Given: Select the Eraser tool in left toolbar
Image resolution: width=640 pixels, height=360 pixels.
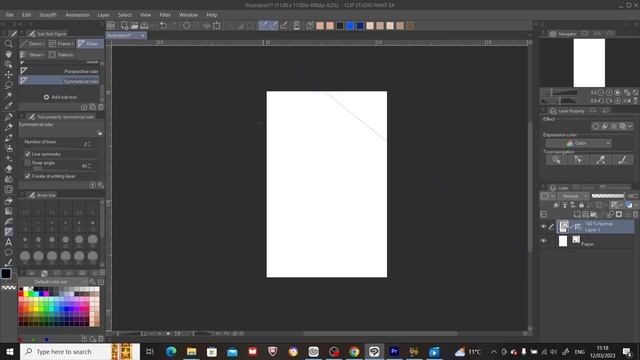Looking at the screenshot, I should 8,169.
